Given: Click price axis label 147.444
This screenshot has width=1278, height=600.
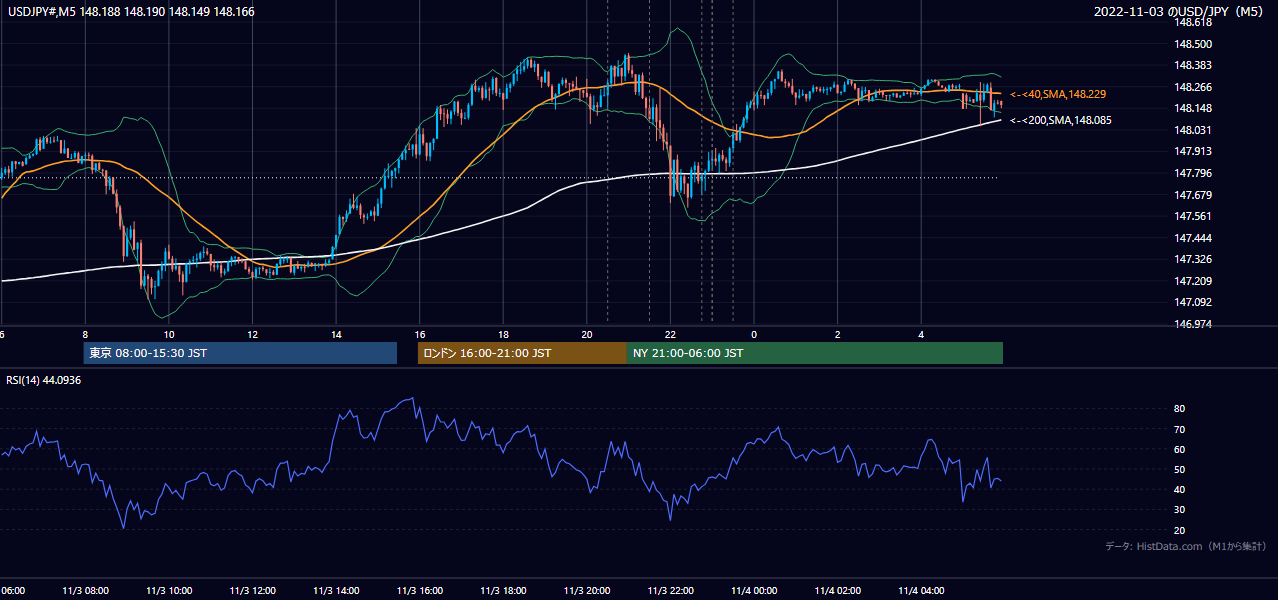Looking at the screenshot, I should tap(1194, 238).
